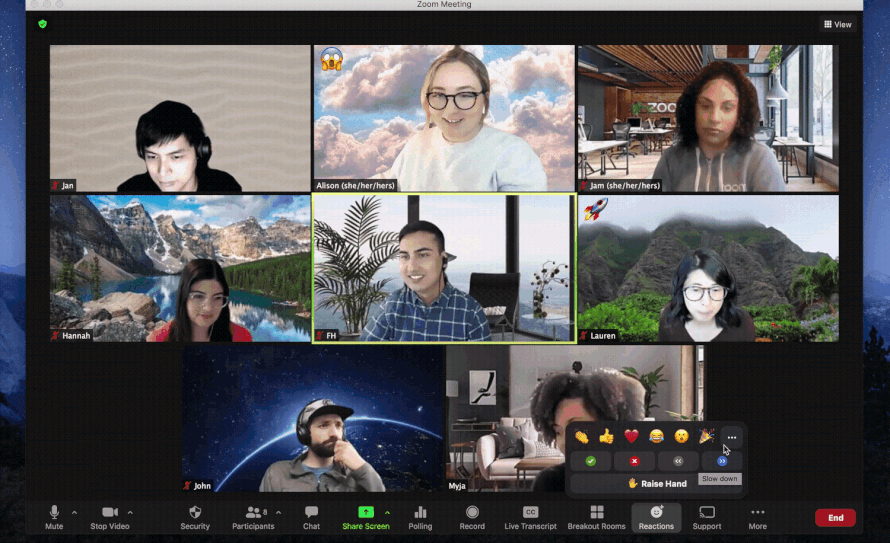Image resolution: width=890 pixels, height=543 pixels.
Task: Start Record
Action: click(x=472, y=517)
